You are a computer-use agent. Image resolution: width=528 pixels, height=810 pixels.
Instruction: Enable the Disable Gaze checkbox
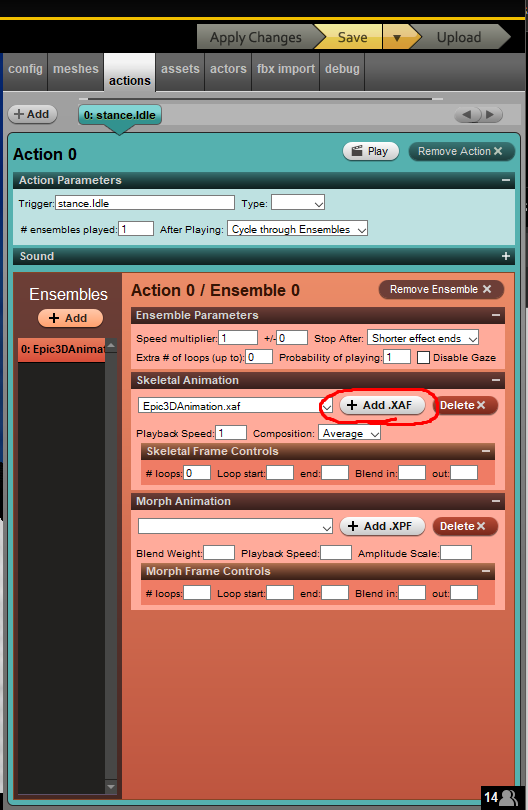pyautogui.click(x=423, y=357)
